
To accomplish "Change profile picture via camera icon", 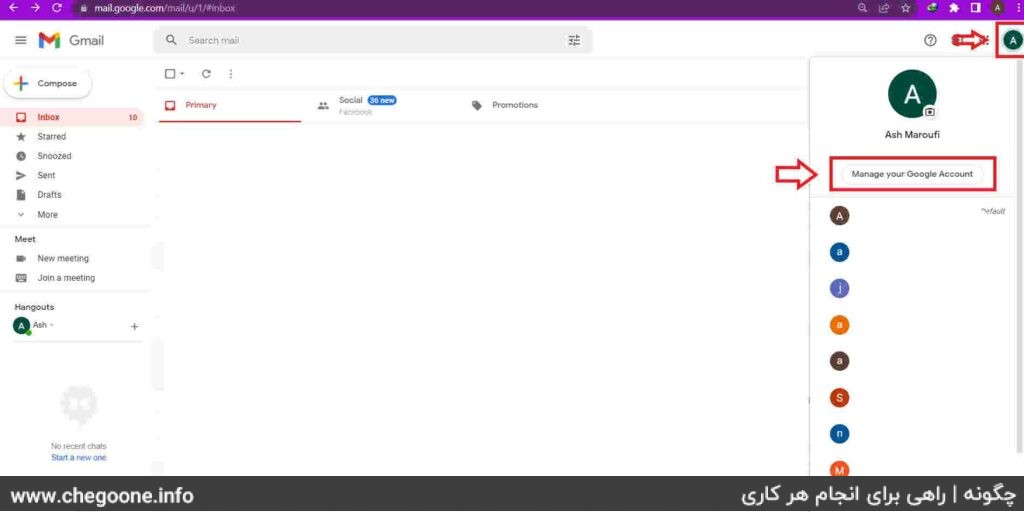I will click(x=930, y=112).
